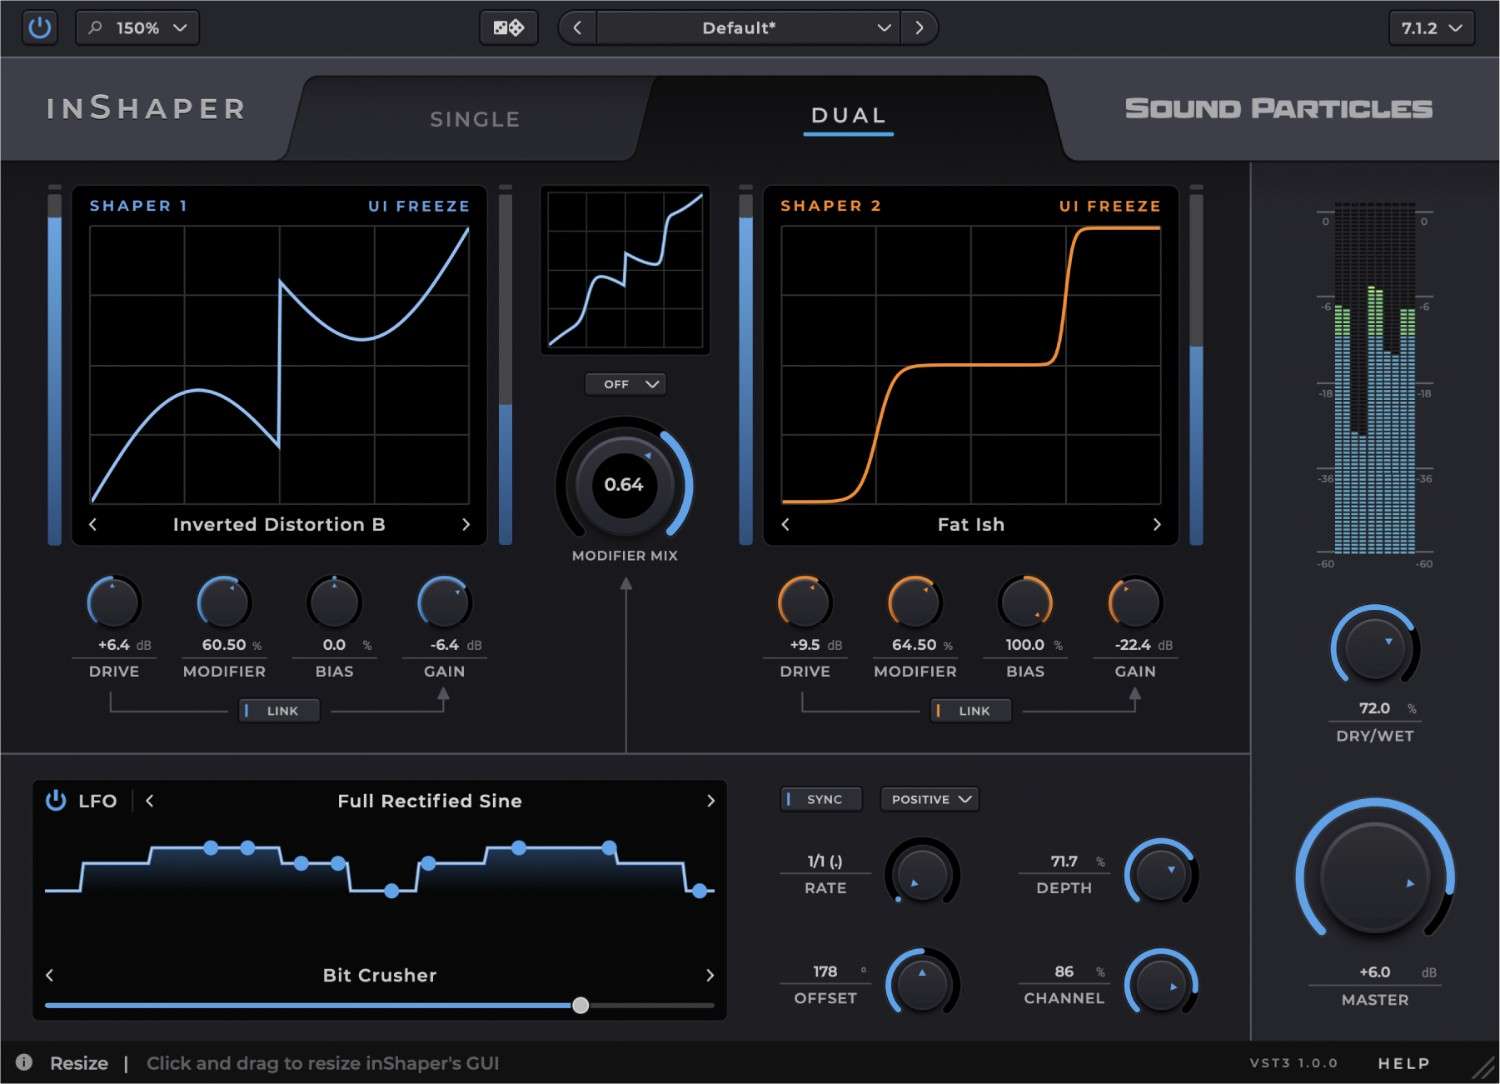Click the Bit Crusher slider handle

(580, 1005)
